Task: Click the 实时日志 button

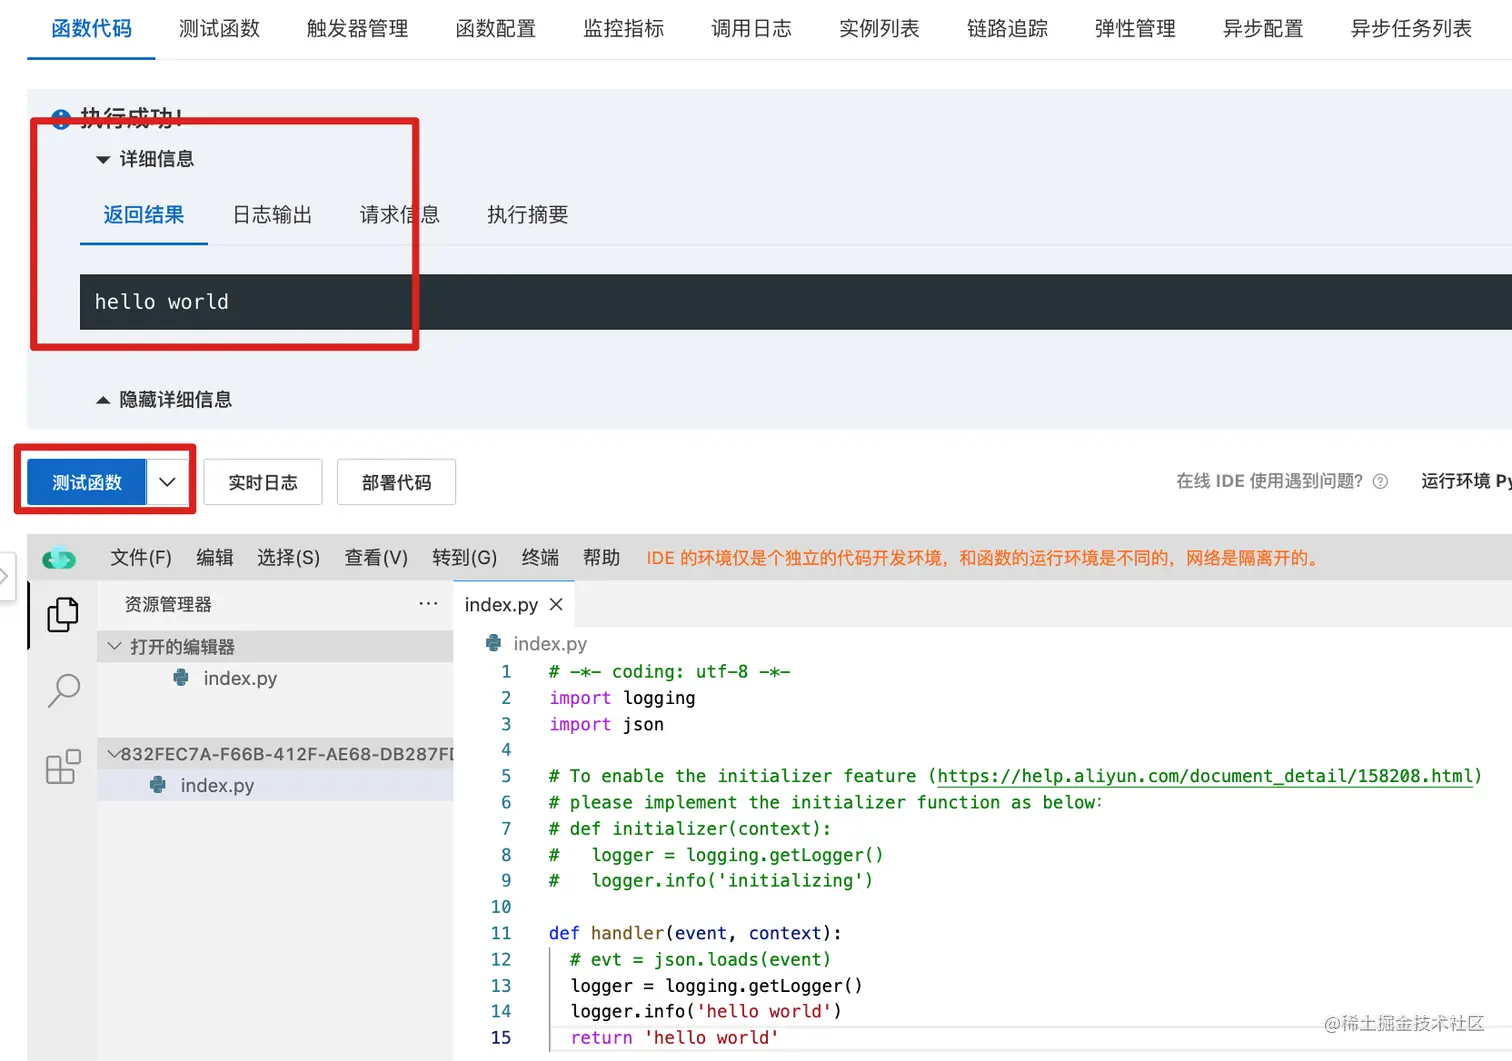Action: 263,482
